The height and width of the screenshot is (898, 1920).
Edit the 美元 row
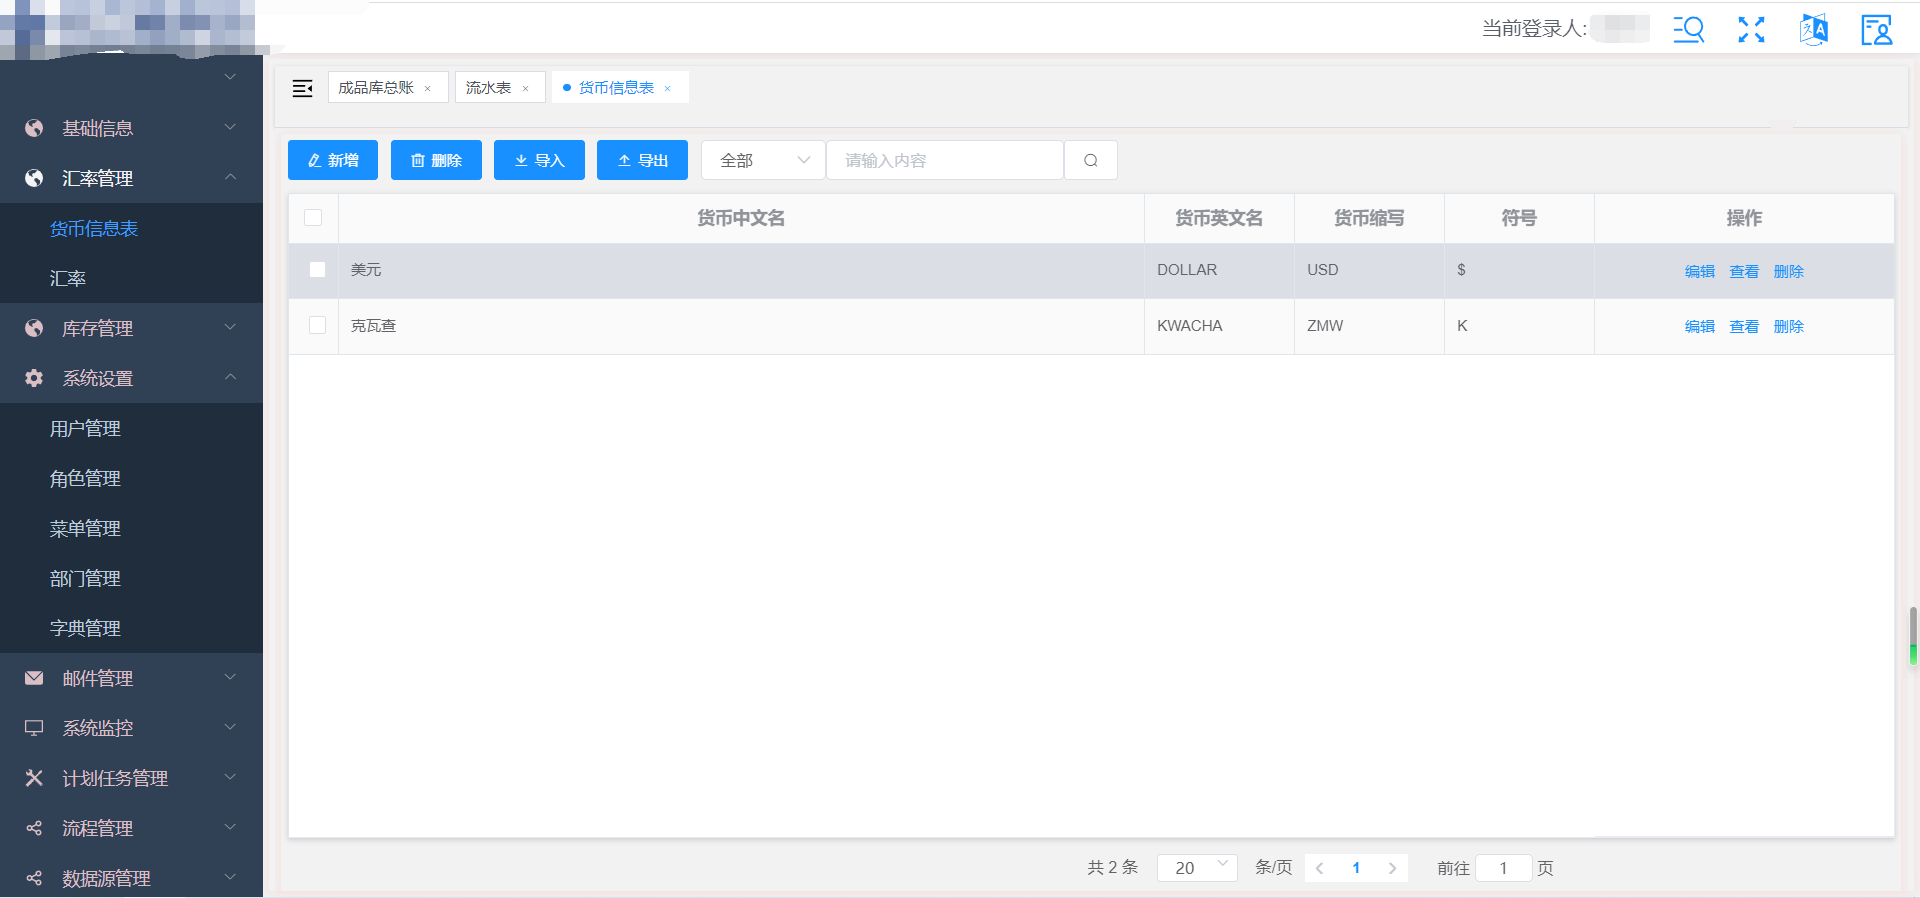(x=1699, y=271)
